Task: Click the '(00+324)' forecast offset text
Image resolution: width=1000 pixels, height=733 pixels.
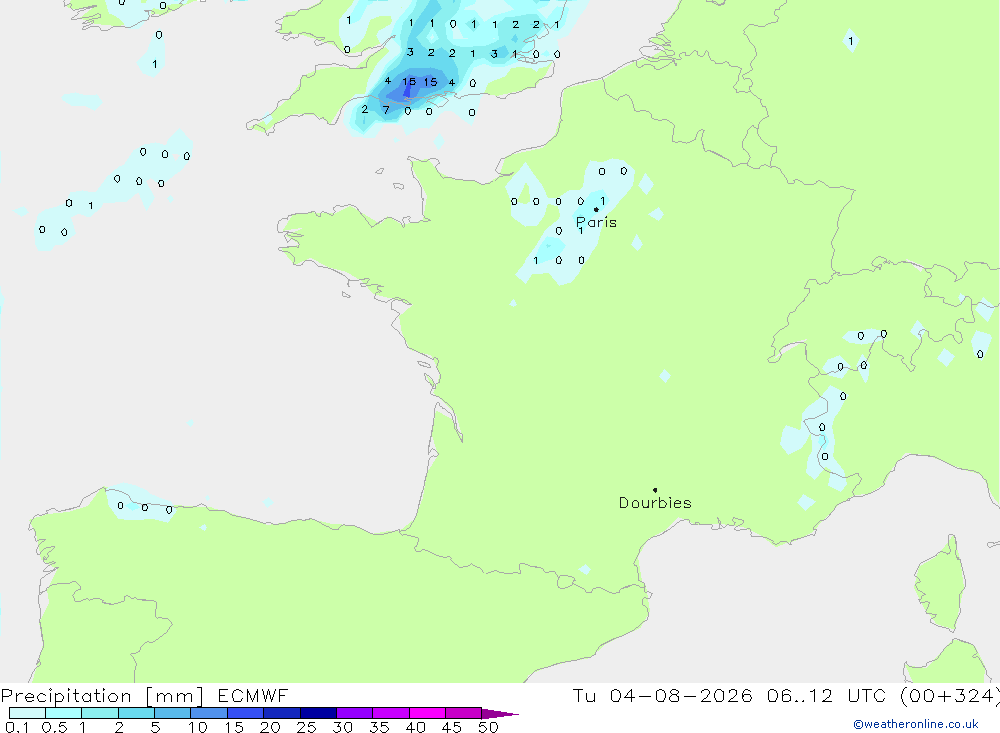Action: pyautogui.click(x=949, y=695)
